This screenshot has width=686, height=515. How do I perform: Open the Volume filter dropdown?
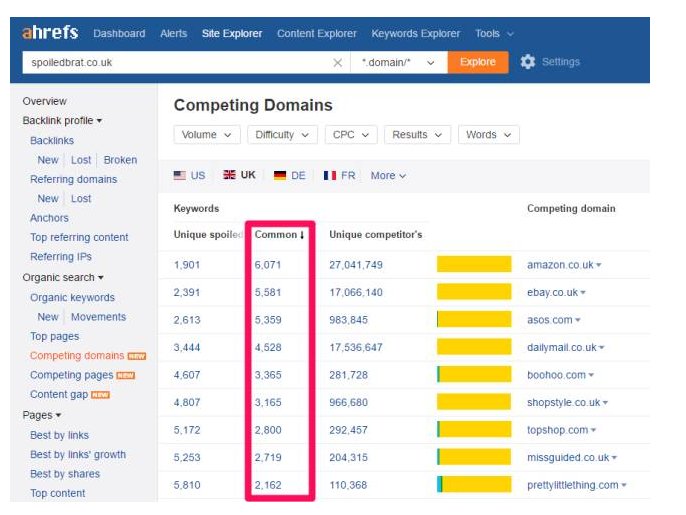[x=207, y=135]
